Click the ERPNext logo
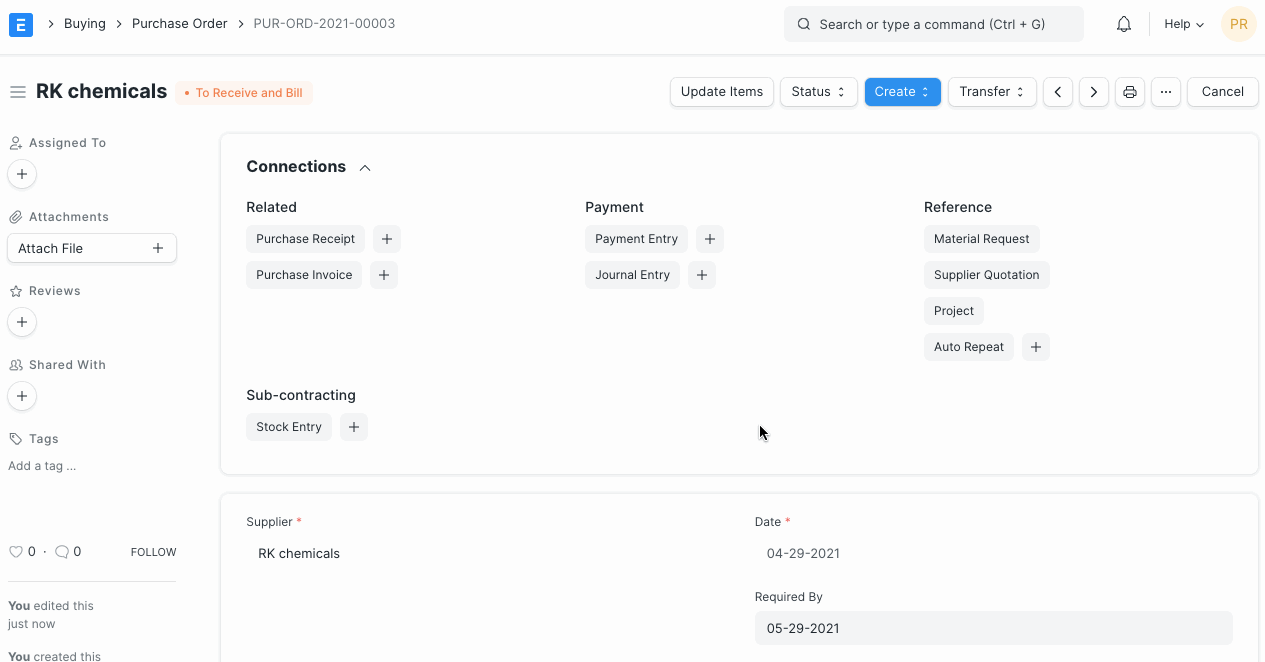1265x662 pixels. click(x=20, y=24)
